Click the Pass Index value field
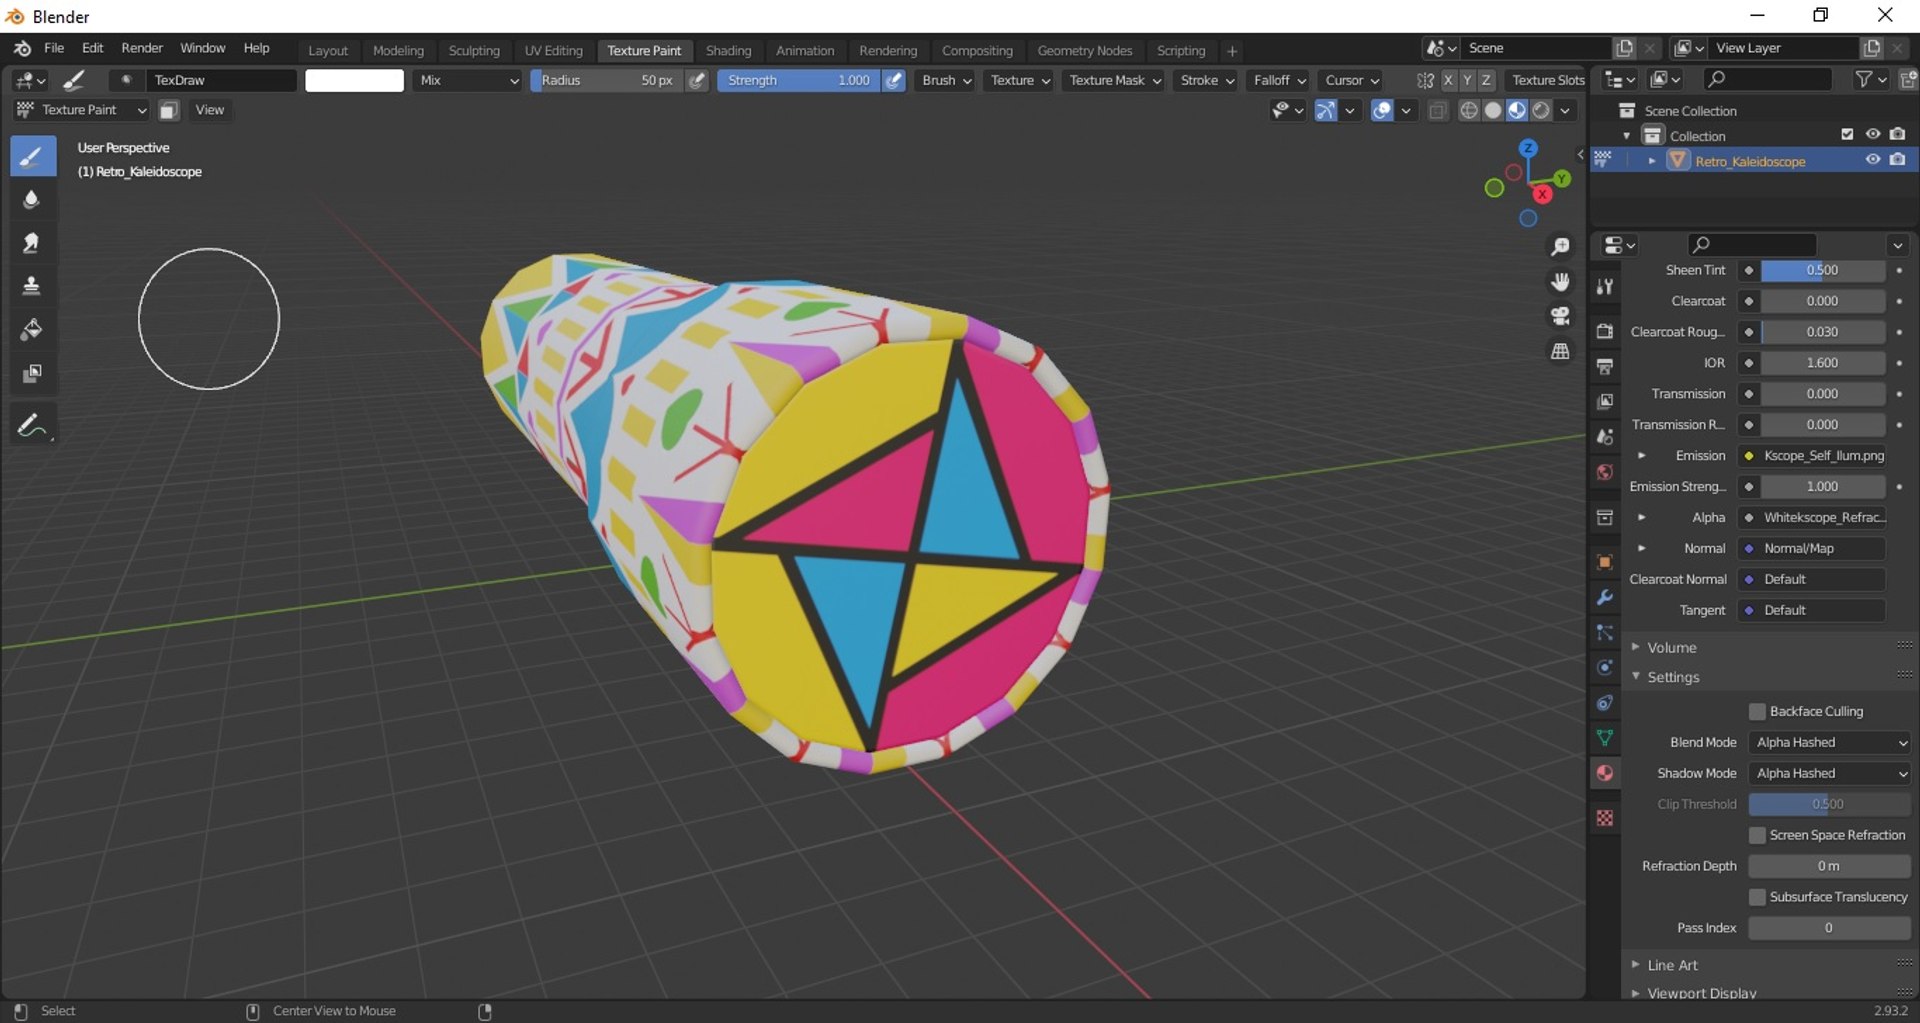Screen dimensions: 1920x1023 pos(1829,928)
